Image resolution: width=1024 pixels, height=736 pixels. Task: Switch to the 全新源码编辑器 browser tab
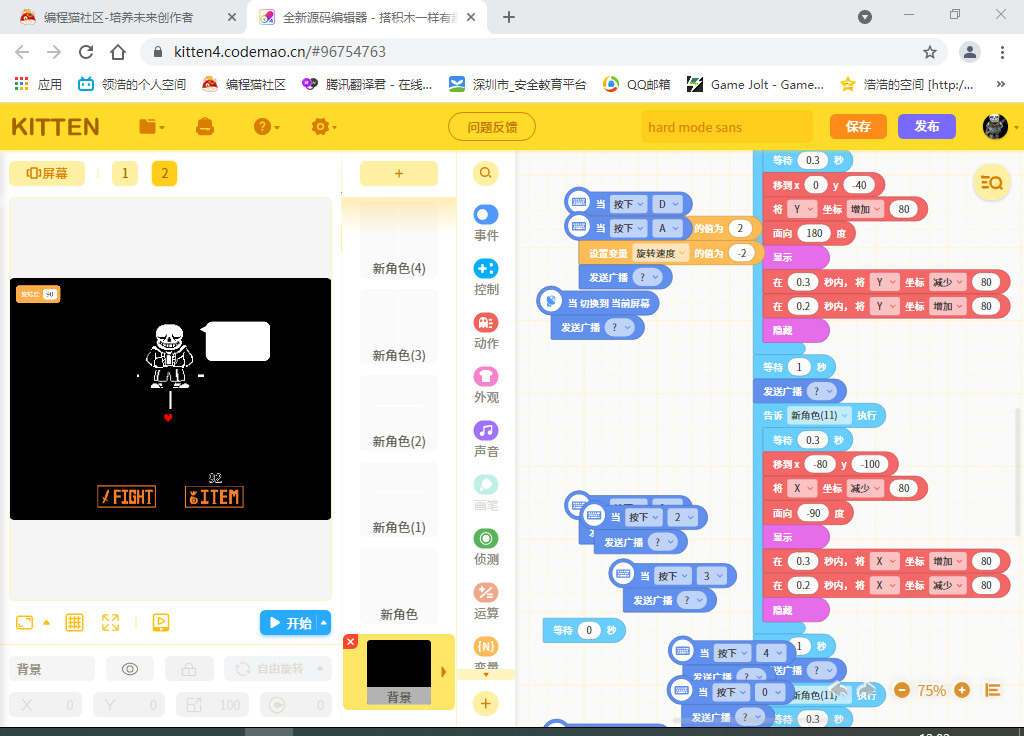click(x=367, y=18)
